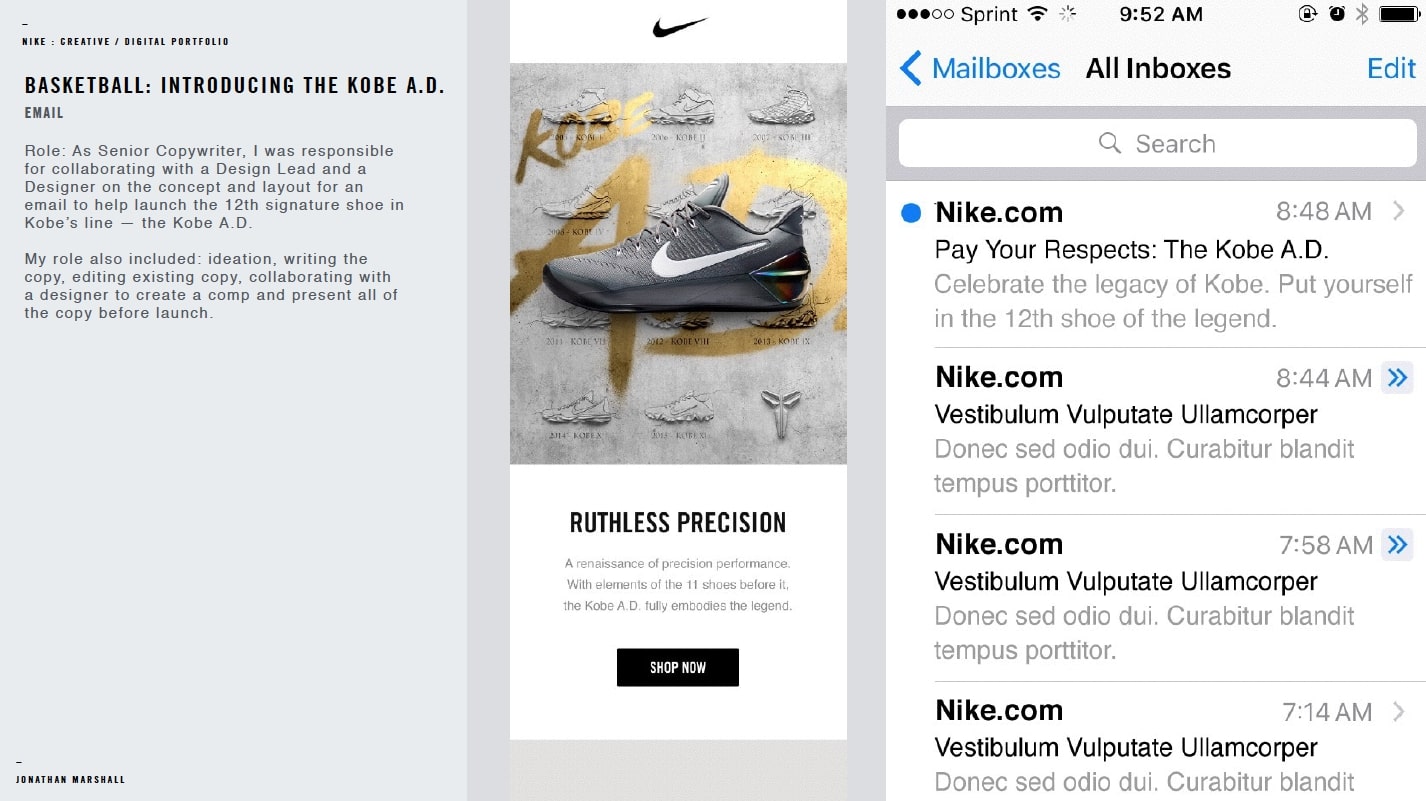Click the rotation lock status icon
Viewport: 1426px width, 801px height.
[1307, 14]
